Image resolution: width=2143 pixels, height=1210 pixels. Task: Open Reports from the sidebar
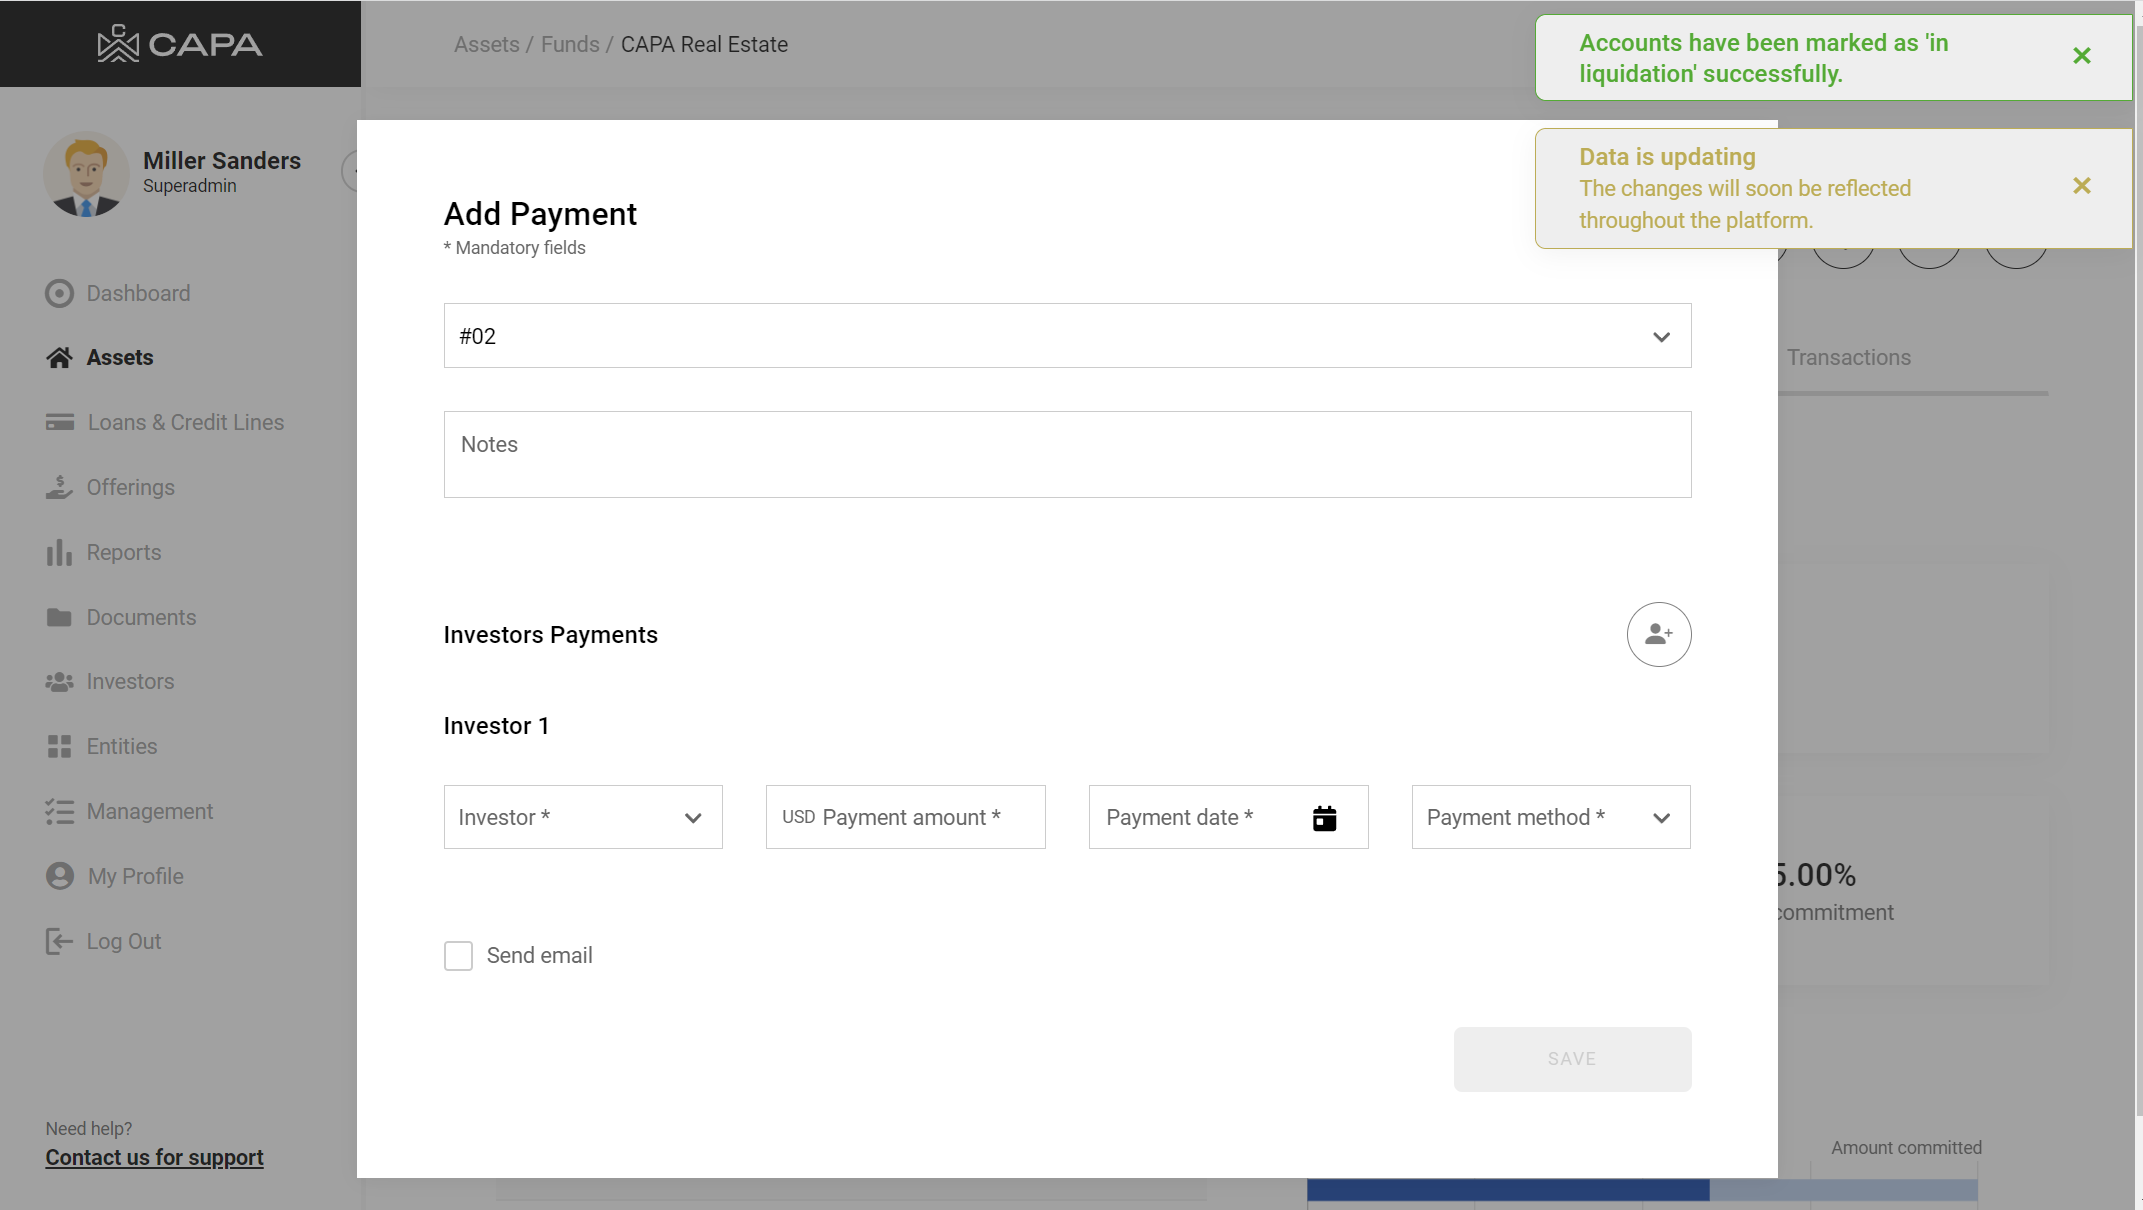click(123, 552)
